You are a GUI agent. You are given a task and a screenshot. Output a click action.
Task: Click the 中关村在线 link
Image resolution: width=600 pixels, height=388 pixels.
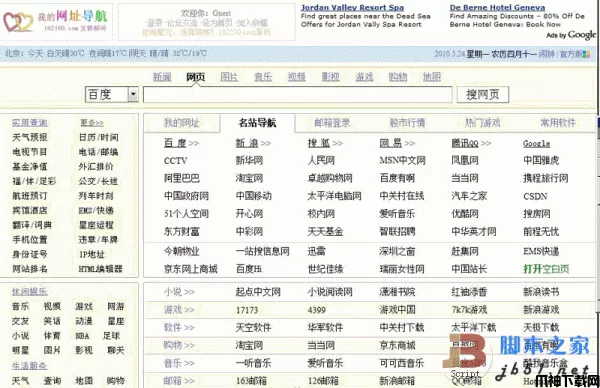(x=402, y=196)
